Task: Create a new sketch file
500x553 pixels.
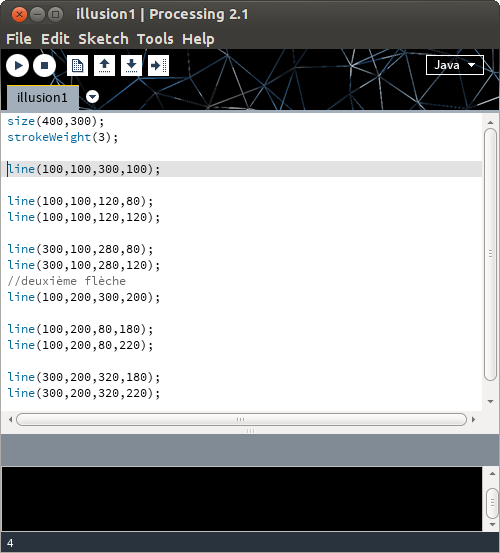Action: point(77,66)
